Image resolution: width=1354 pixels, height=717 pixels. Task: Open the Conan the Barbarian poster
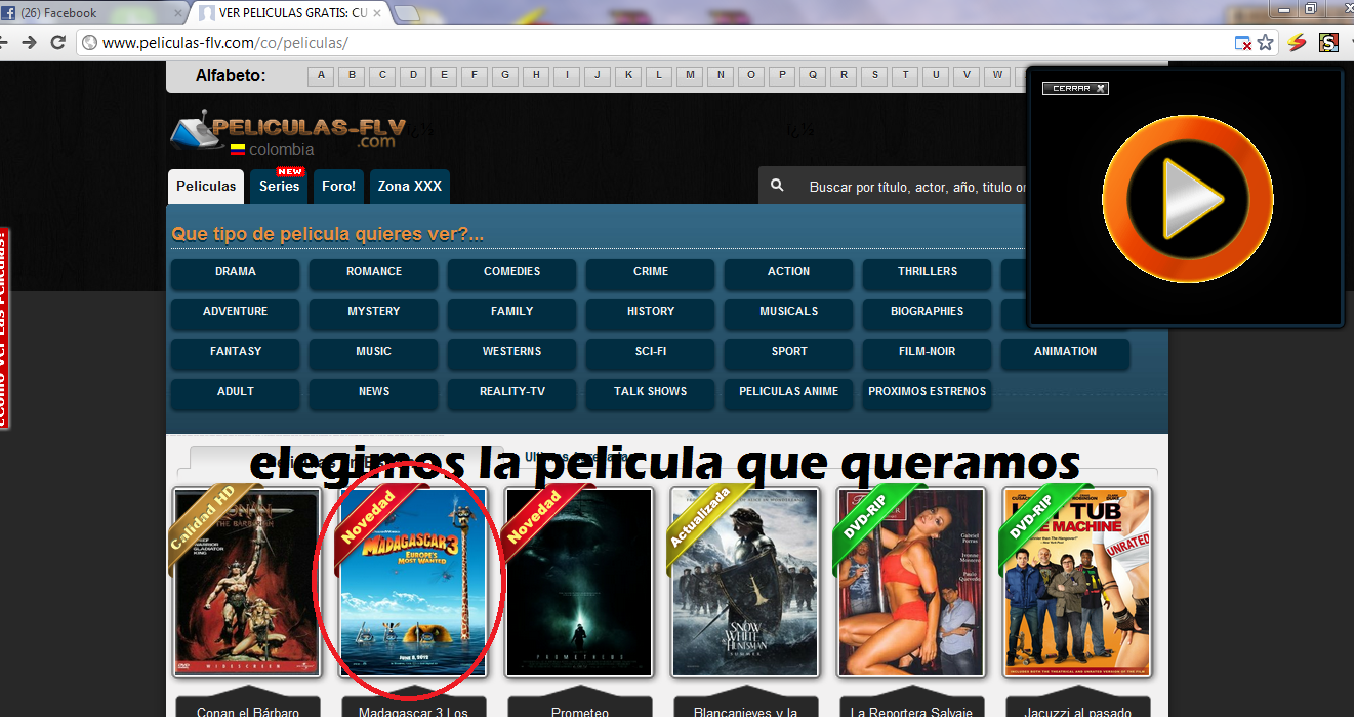pos(247,582)
